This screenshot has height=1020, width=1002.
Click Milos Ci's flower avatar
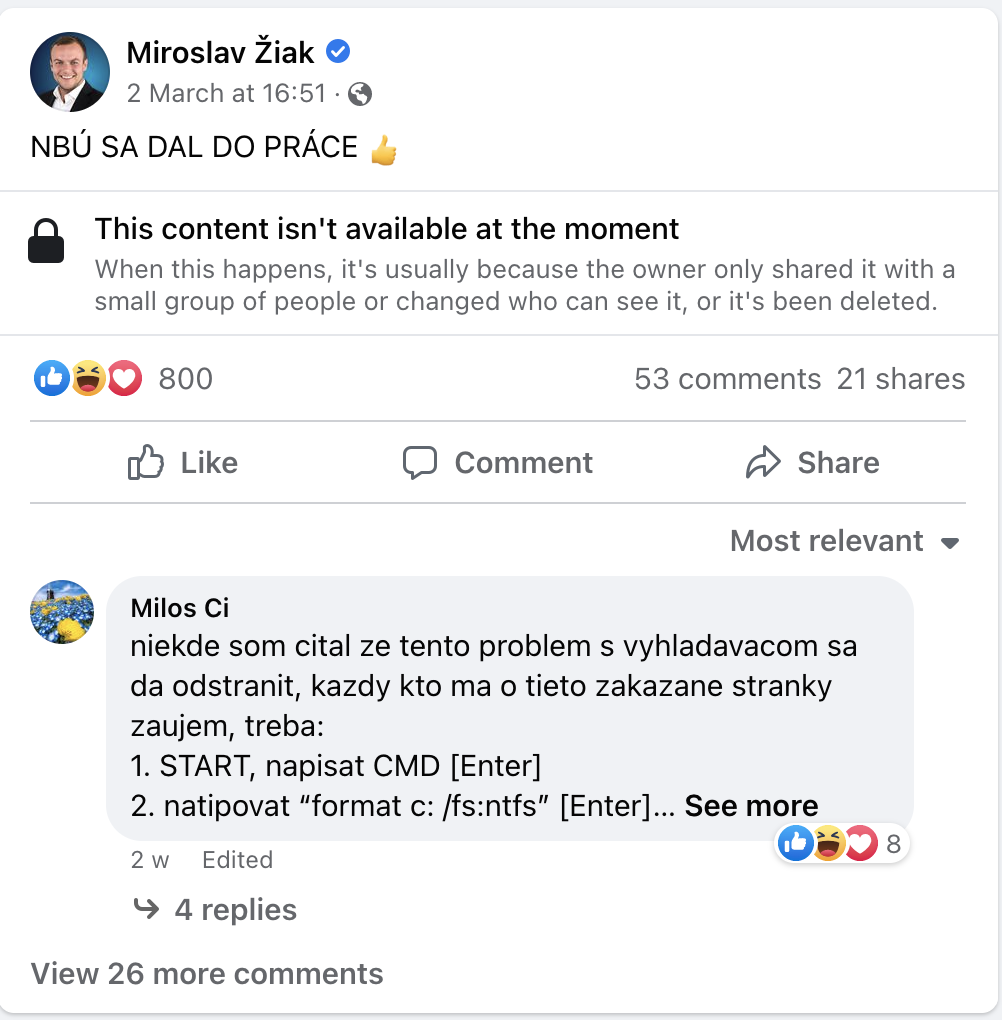click(62, 611)
